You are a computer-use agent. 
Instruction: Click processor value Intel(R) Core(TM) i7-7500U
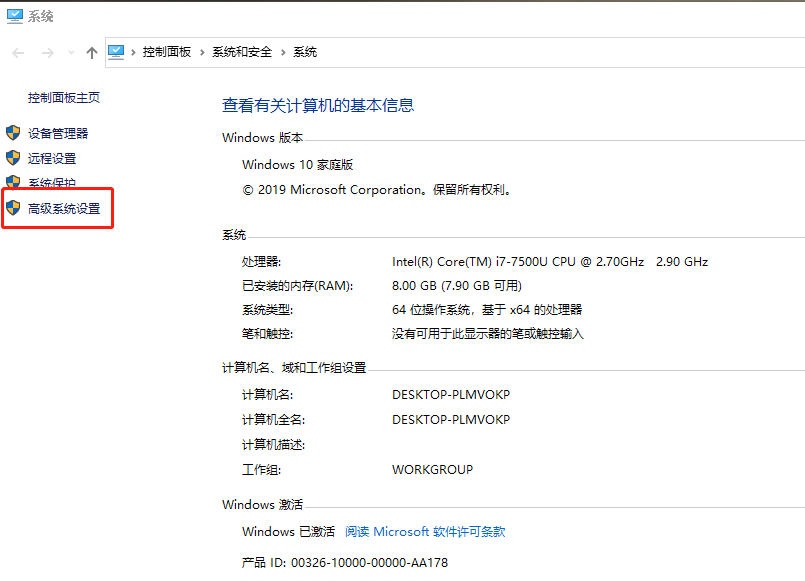[x=550, y=262]
